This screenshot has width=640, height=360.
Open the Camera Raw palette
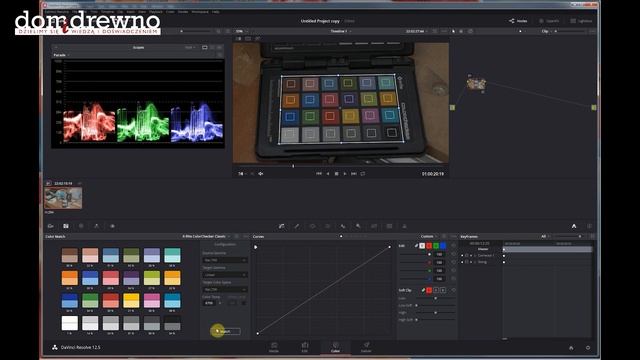51,226
